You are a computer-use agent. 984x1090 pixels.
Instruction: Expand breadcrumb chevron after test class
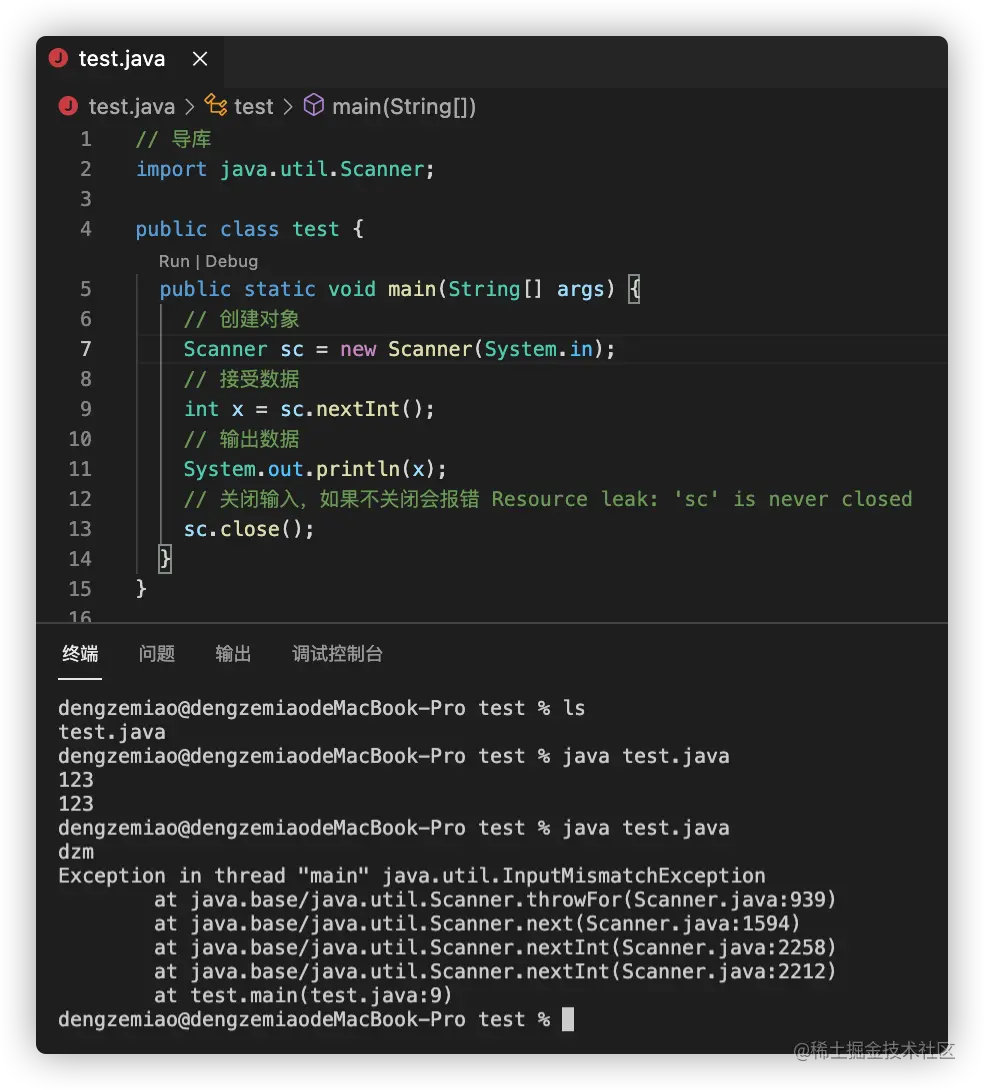point(288,106)
